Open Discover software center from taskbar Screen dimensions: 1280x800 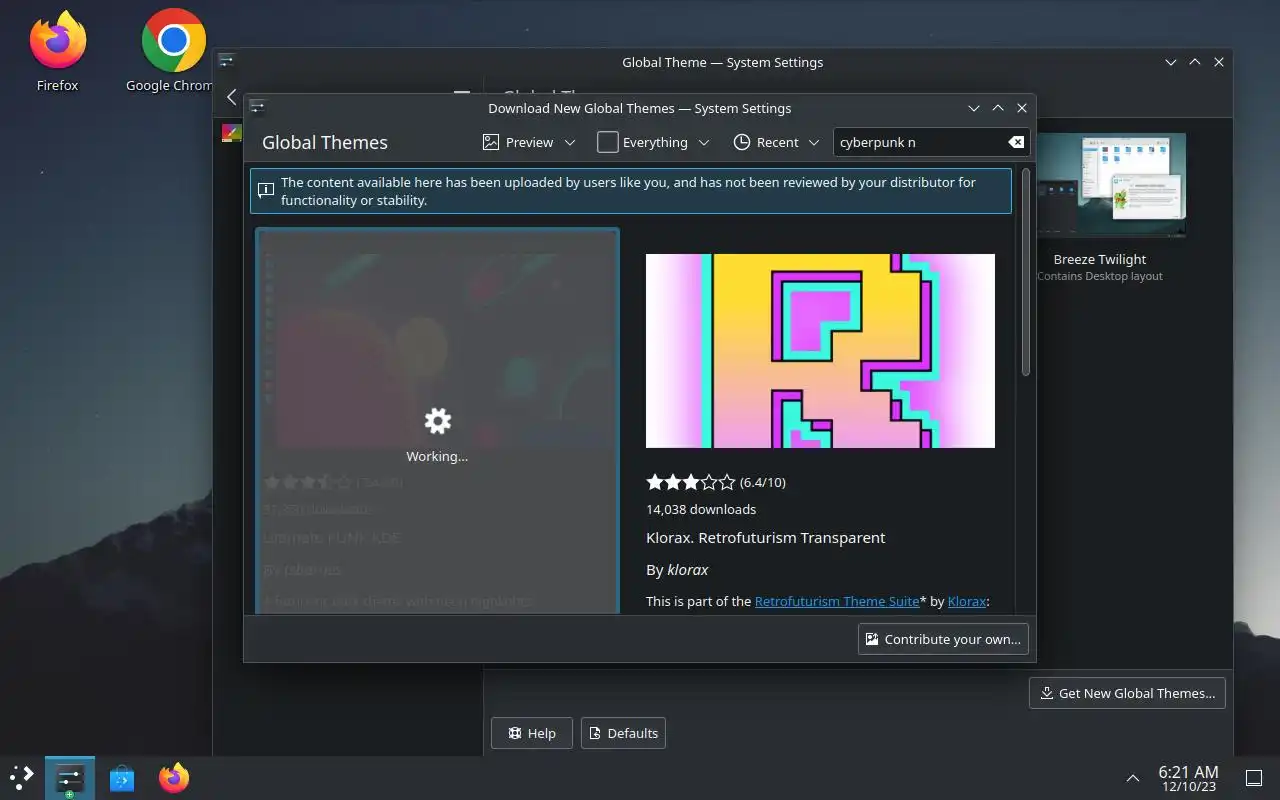click(x=122, y=777)
